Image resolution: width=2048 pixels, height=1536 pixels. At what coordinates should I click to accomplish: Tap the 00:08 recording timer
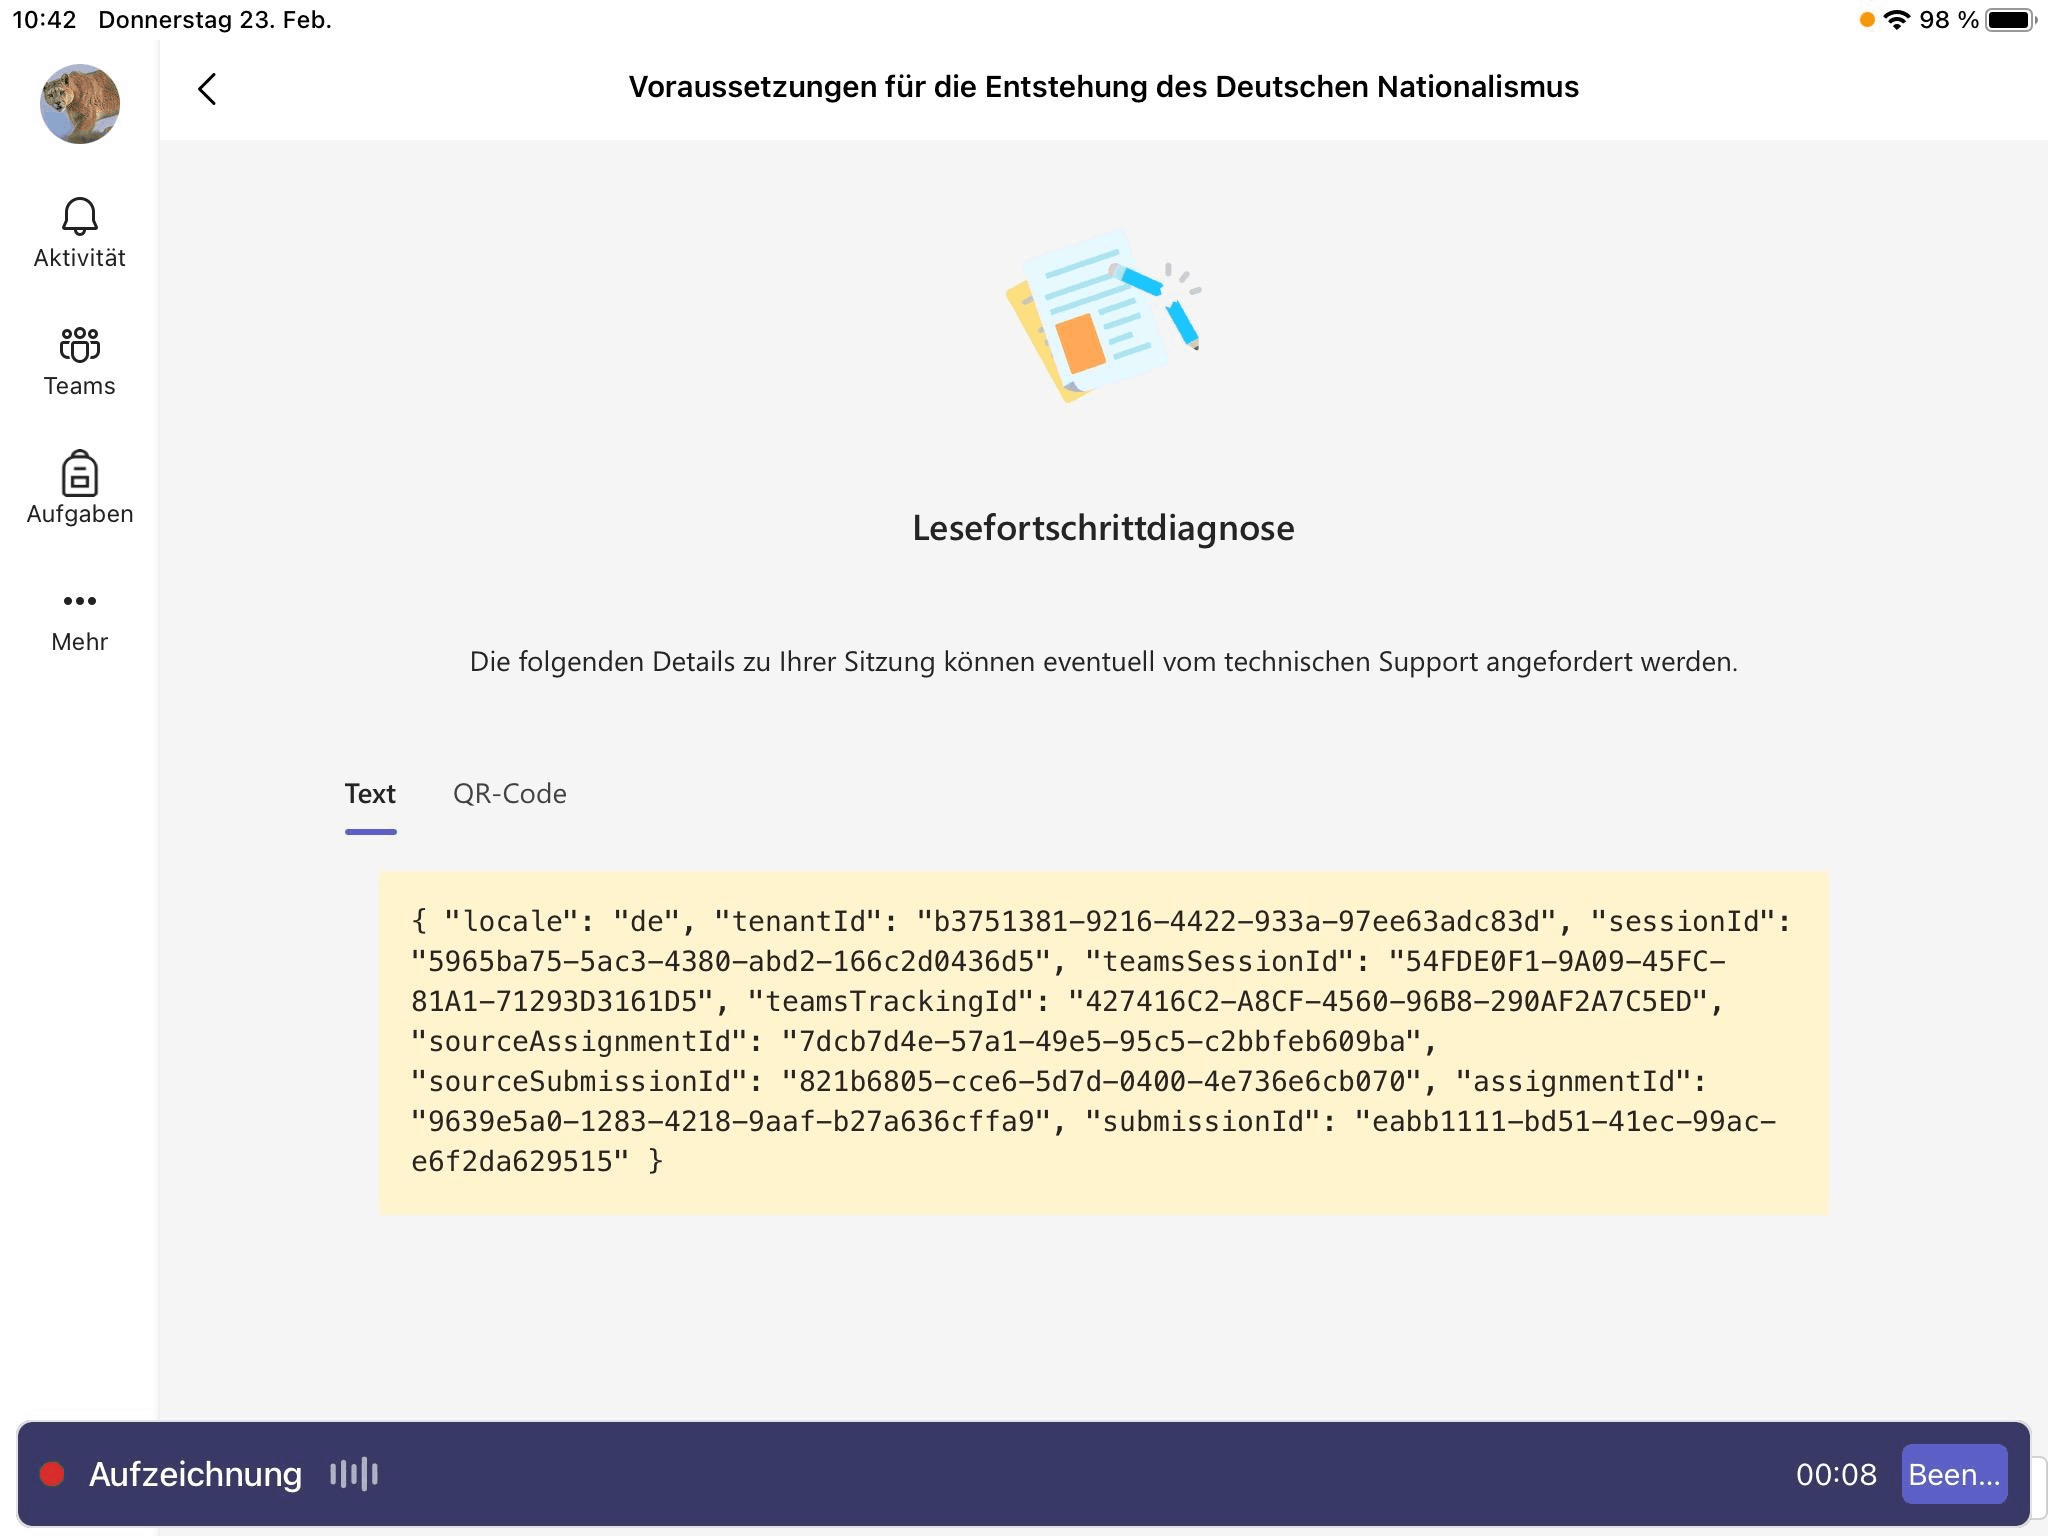point(1835,1474)
